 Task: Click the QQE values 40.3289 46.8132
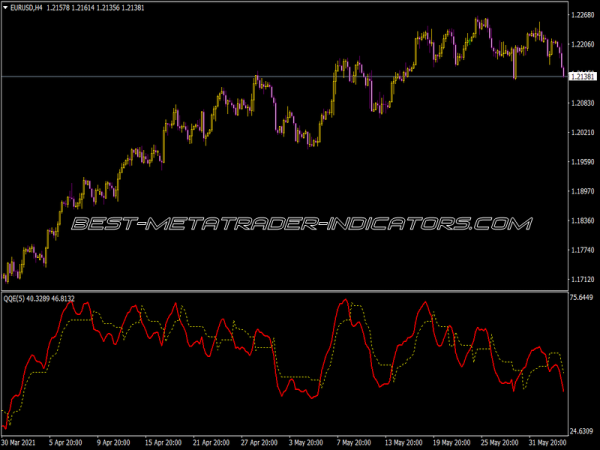tap(56, 299)
